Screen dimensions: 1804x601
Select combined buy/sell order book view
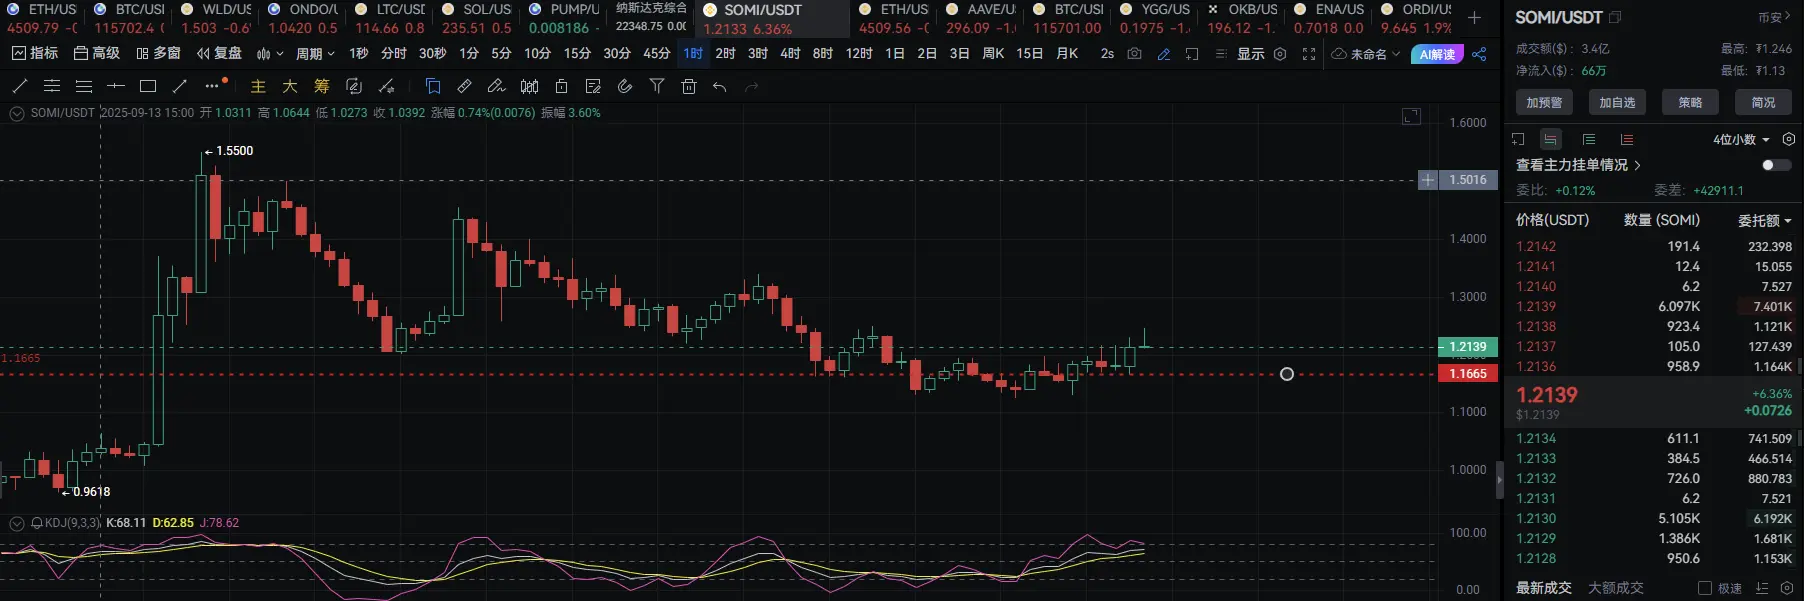[1550, 139]
